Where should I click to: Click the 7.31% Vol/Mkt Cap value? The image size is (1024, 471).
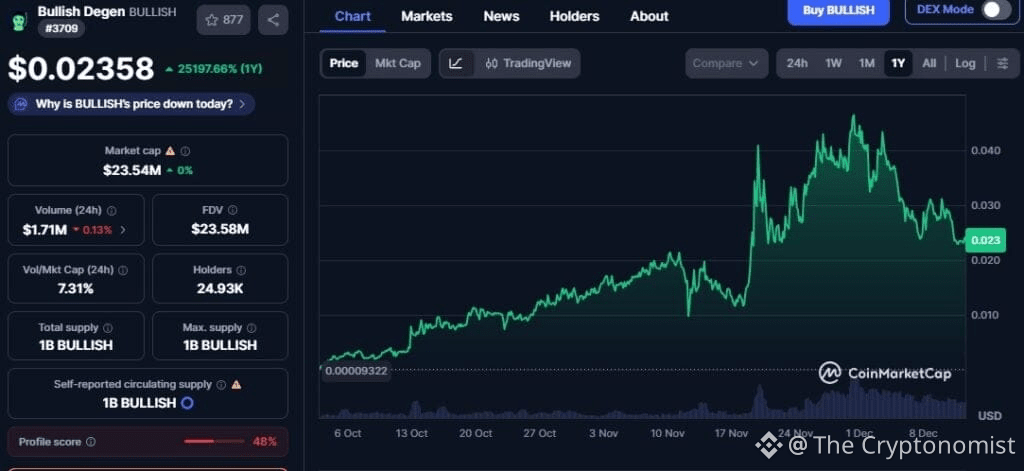point(76,288)
